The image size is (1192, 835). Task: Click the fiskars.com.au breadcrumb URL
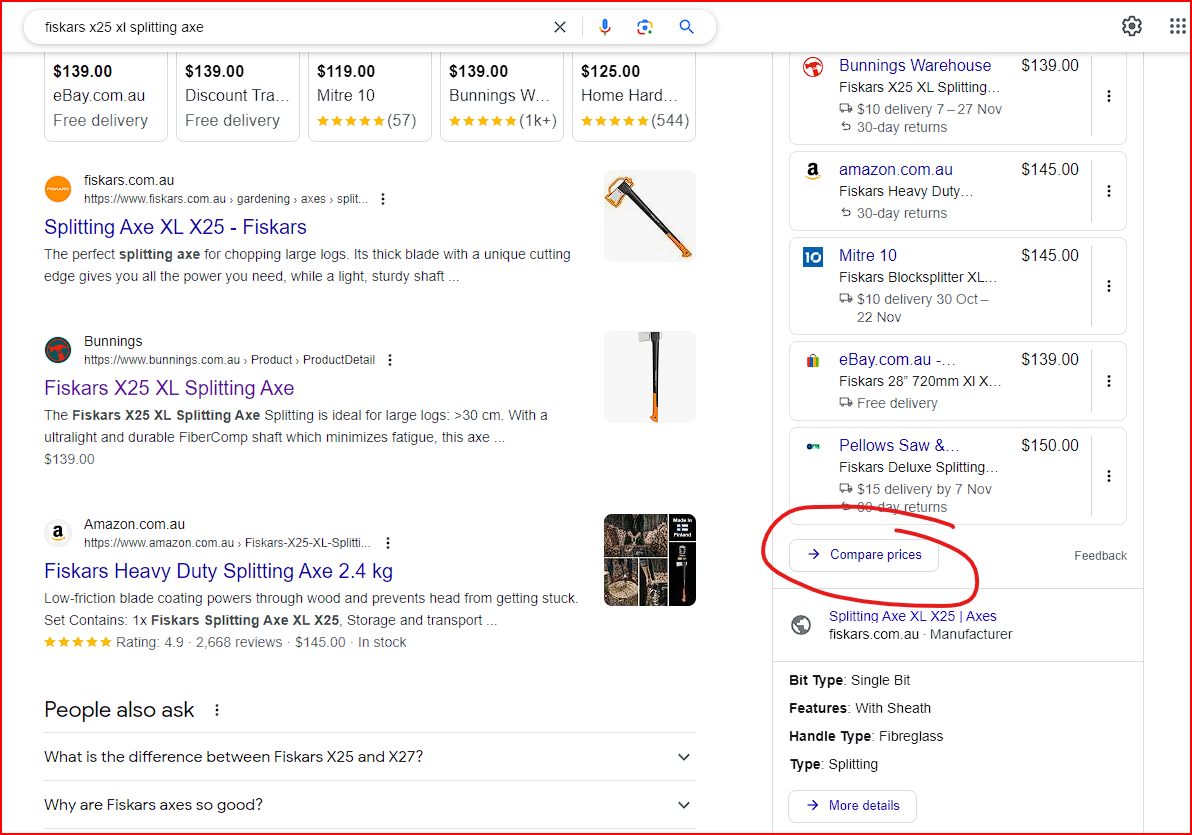[x=226, y=199]
